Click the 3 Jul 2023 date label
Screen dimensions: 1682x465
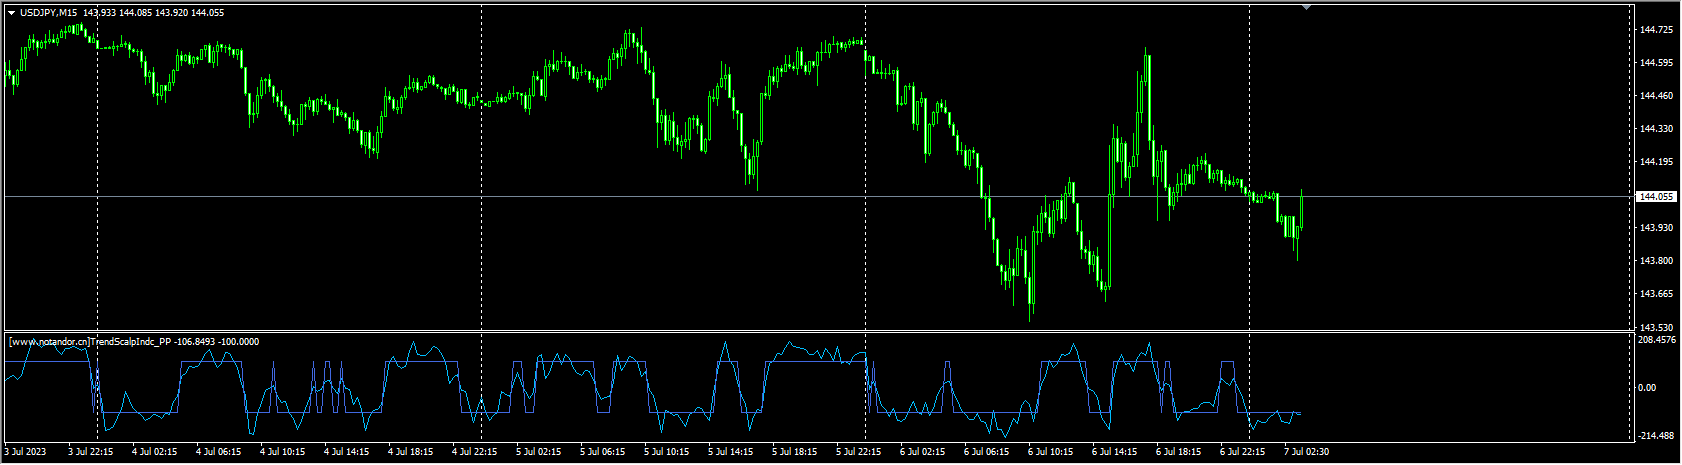point(27,452)
